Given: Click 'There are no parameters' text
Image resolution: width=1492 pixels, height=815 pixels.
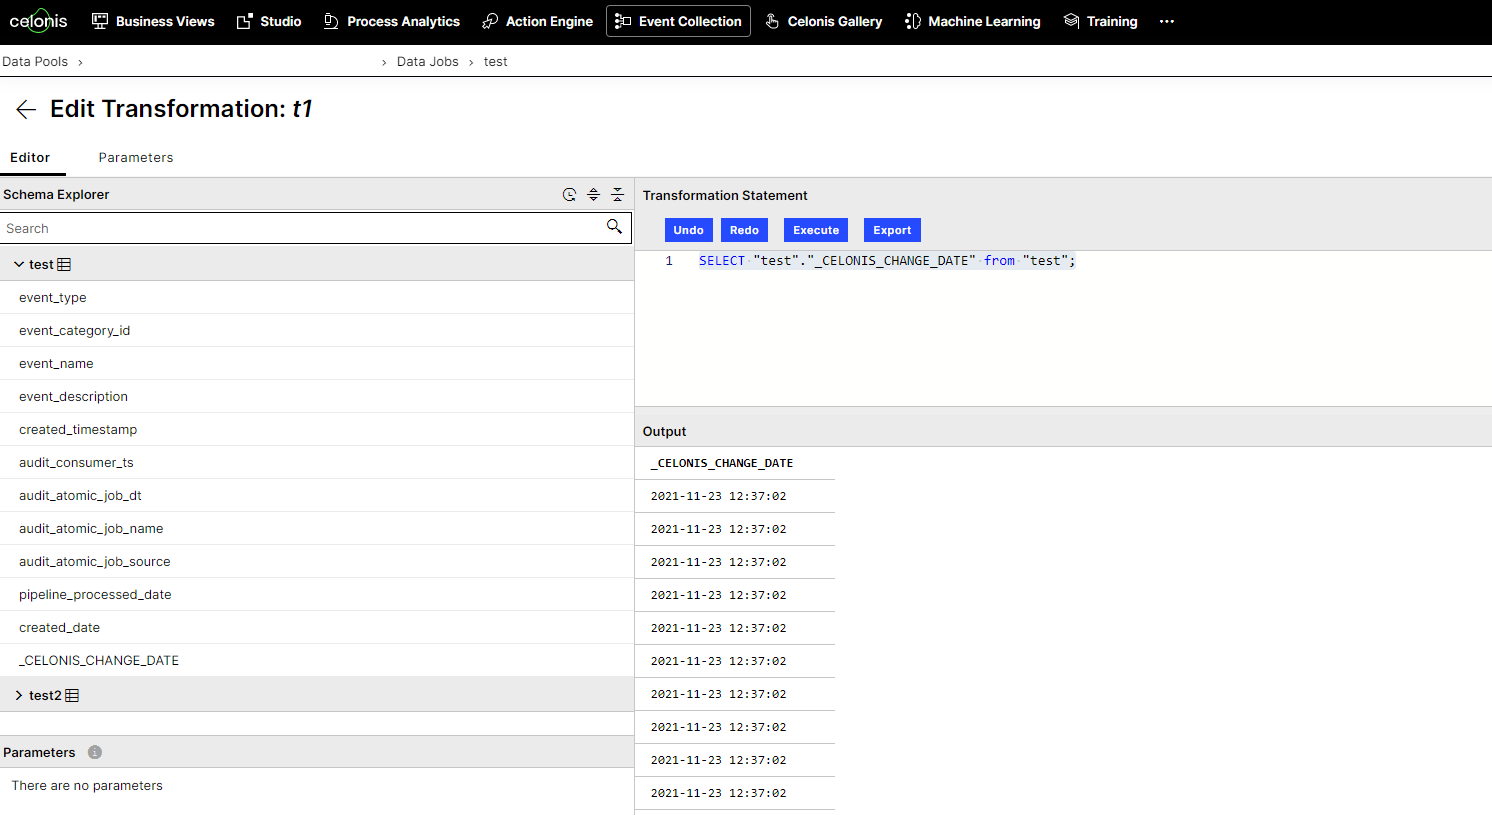Looking at the screenshot, I should click(87, 785).
